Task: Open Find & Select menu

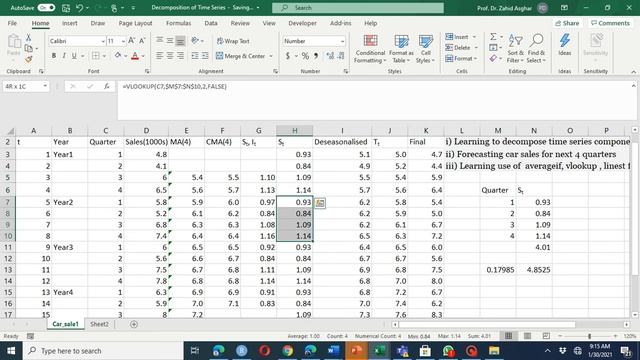Action: tap(536, 49)
